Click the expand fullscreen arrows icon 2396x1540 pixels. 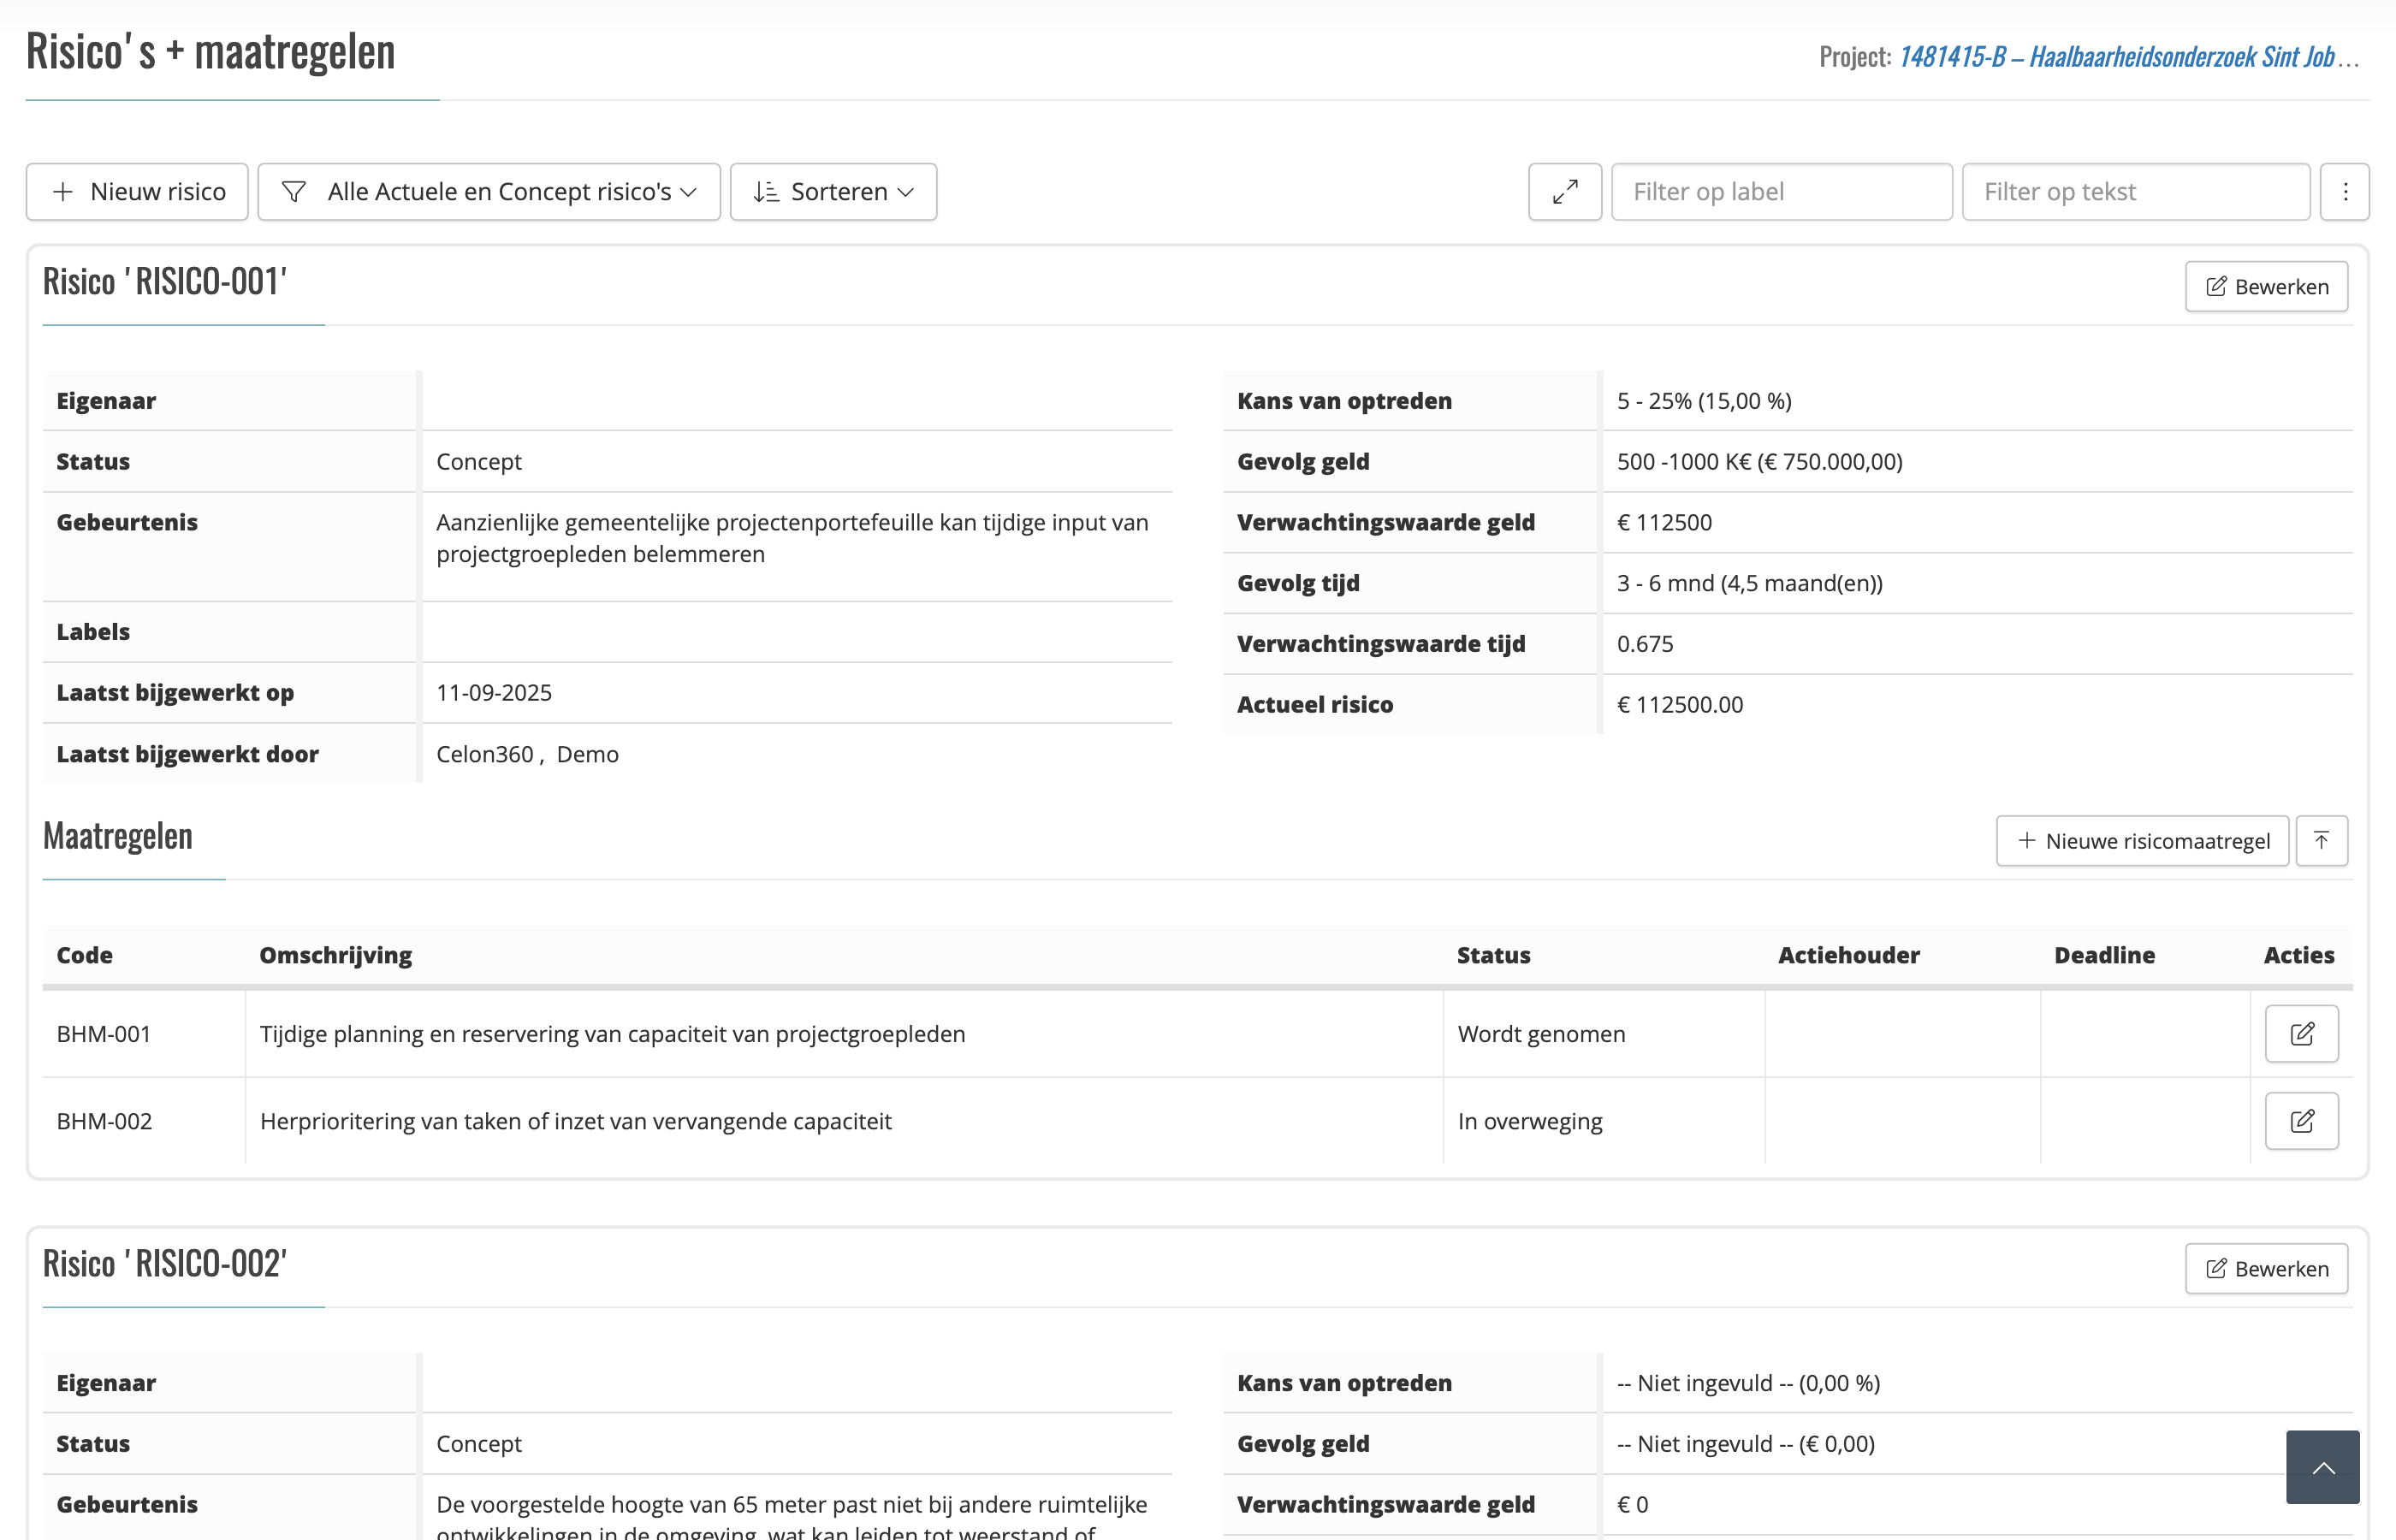click(1564, 191)
